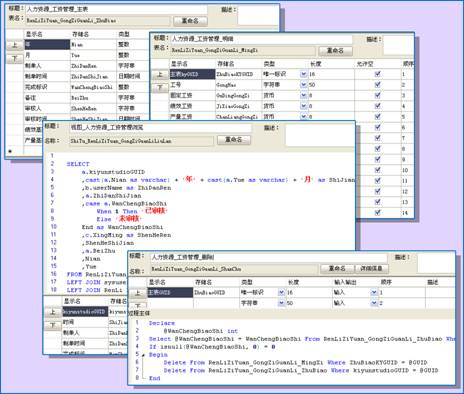464x394 pixels.
Task: Click 主表GUID cell in 删除 window
Action: tap(170, 292)
